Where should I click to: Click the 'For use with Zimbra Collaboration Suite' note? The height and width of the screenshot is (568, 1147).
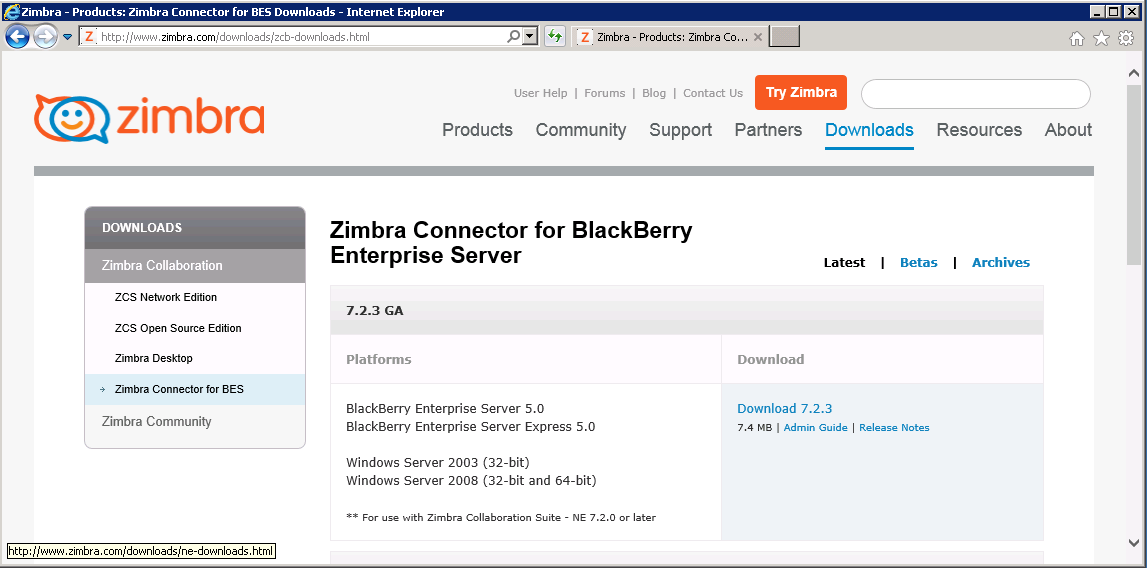501,517
